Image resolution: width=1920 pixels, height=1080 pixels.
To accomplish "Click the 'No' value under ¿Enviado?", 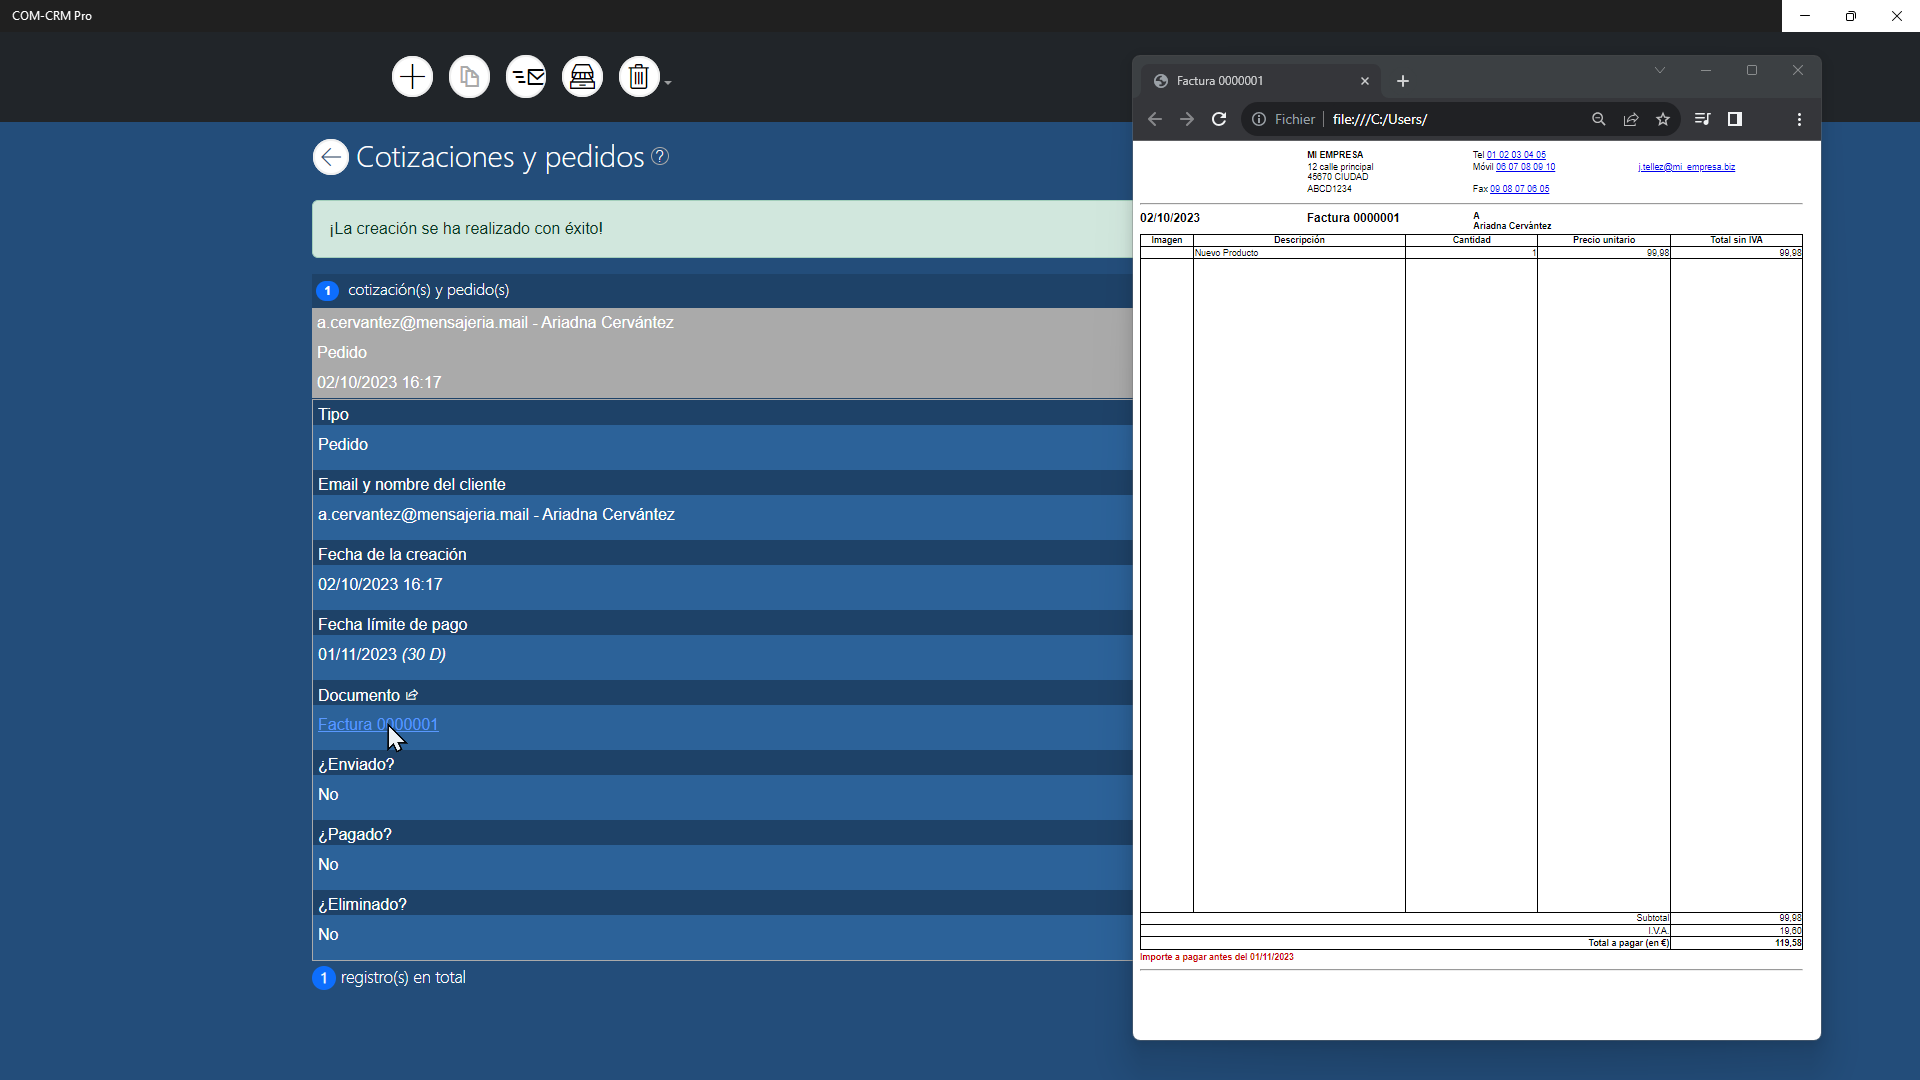I will pos(328,794).
